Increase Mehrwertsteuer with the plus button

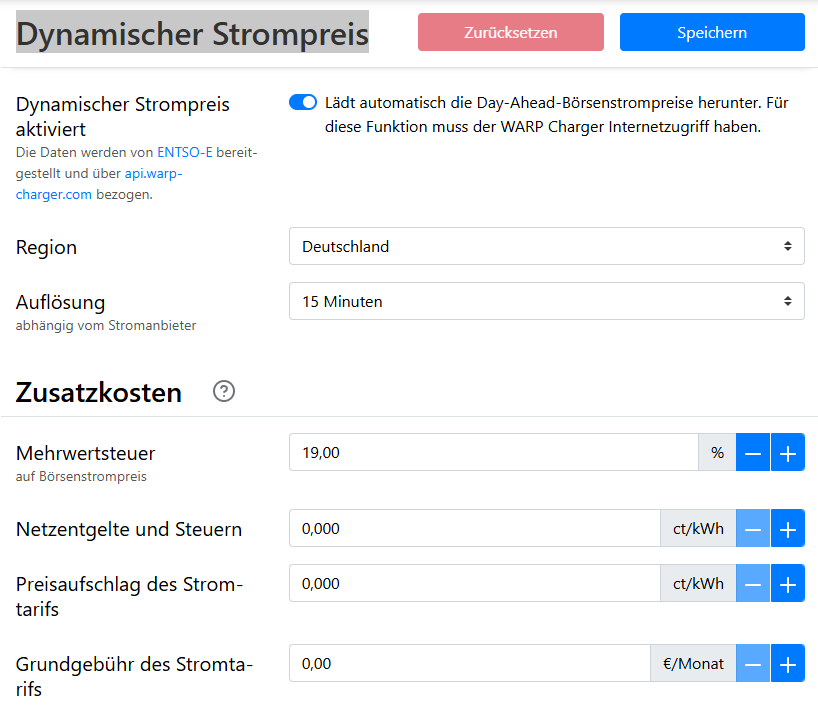coord(787,453)
